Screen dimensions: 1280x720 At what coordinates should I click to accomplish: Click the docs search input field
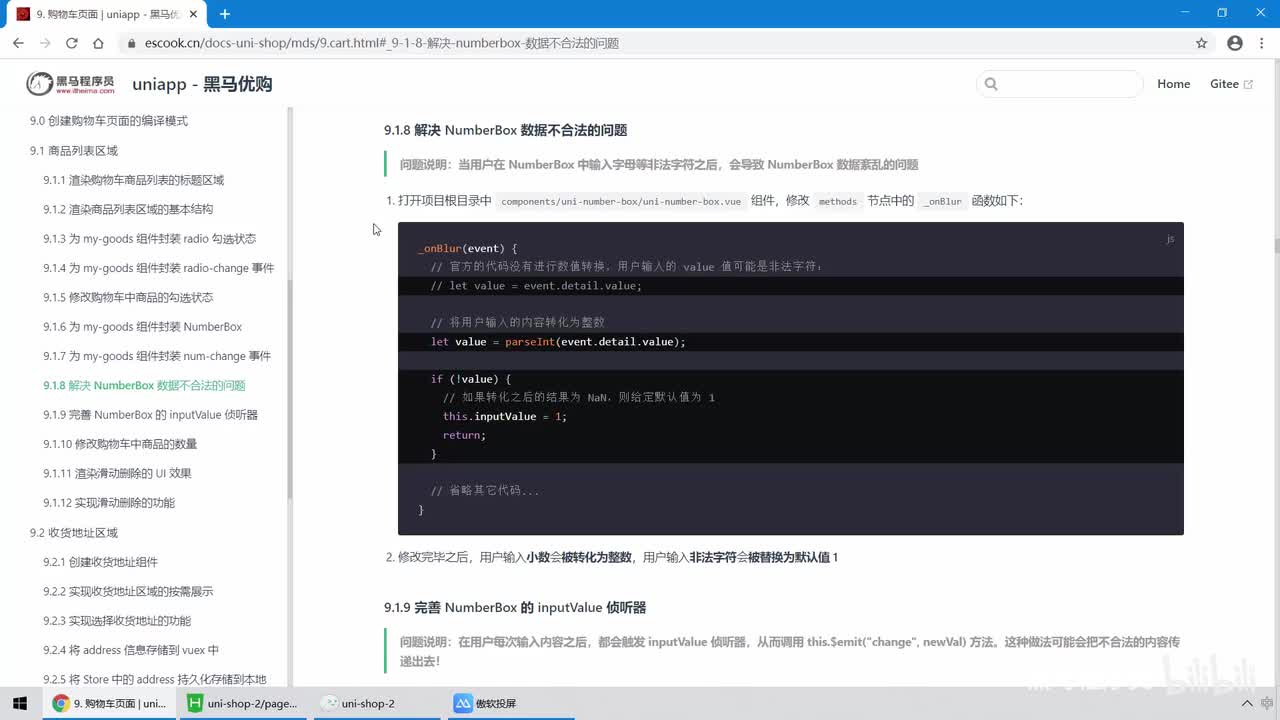(x=1059, y=84)
